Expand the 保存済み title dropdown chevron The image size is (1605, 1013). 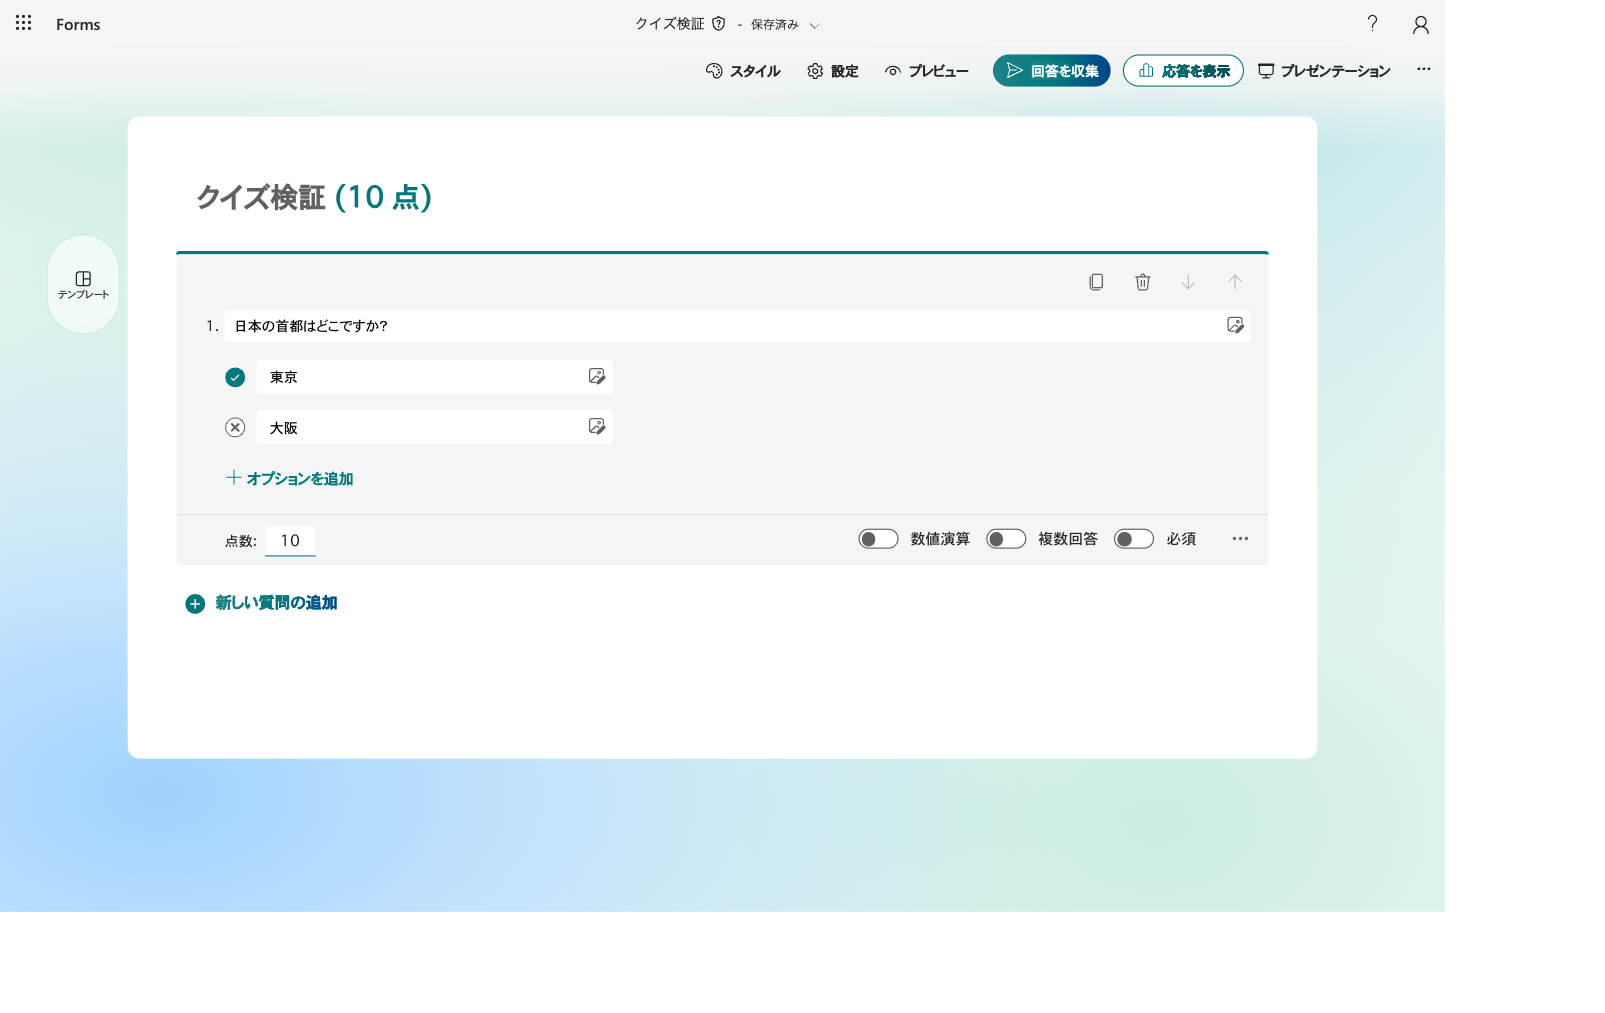point(814,25)
